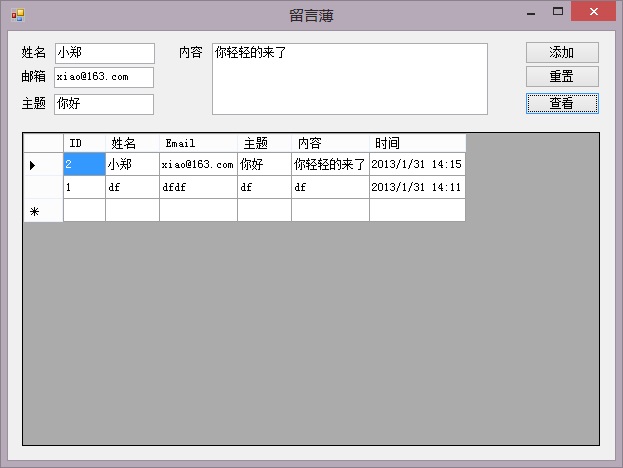Click the time cell 2013/1/31 14:11

(417, 187)
